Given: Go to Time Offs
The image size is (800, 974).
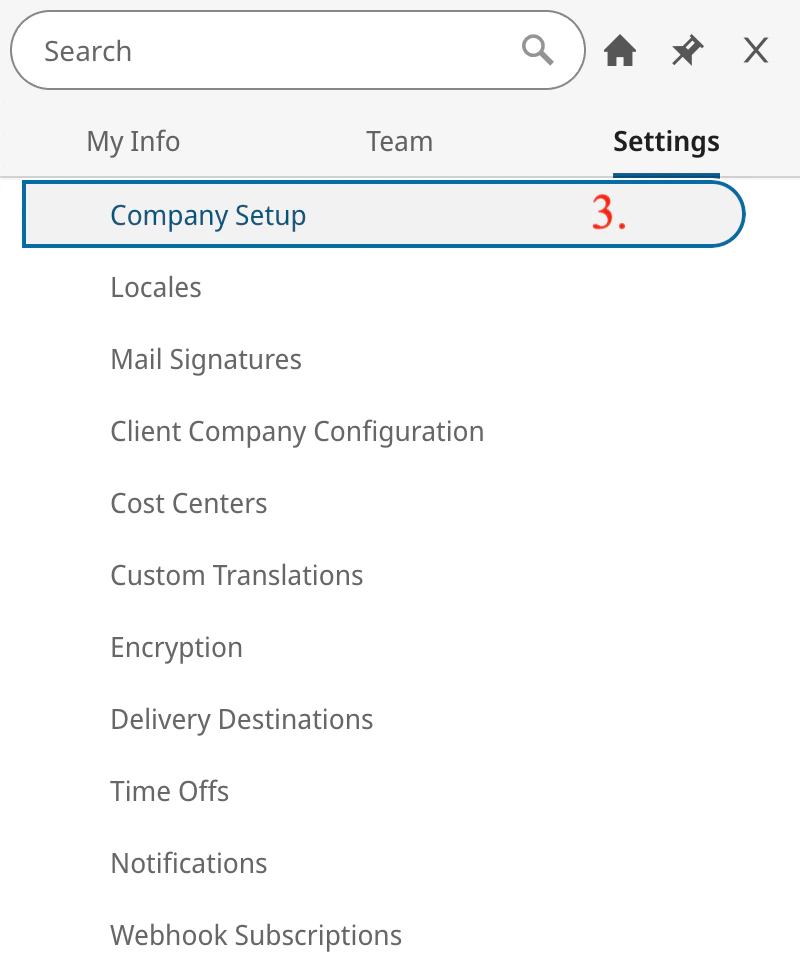Looking at the screenshot, I should pos(170,792).
